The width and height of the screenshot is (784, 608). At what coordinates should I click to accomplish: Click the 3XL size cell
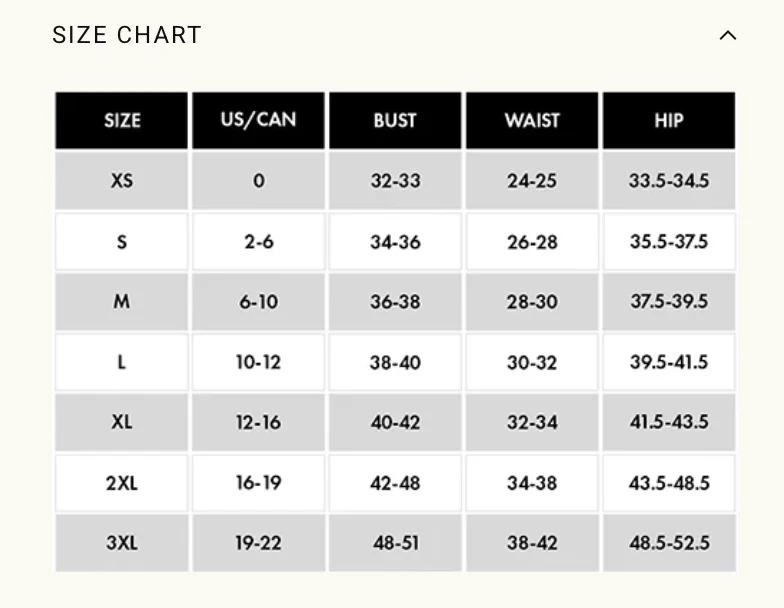122,543
